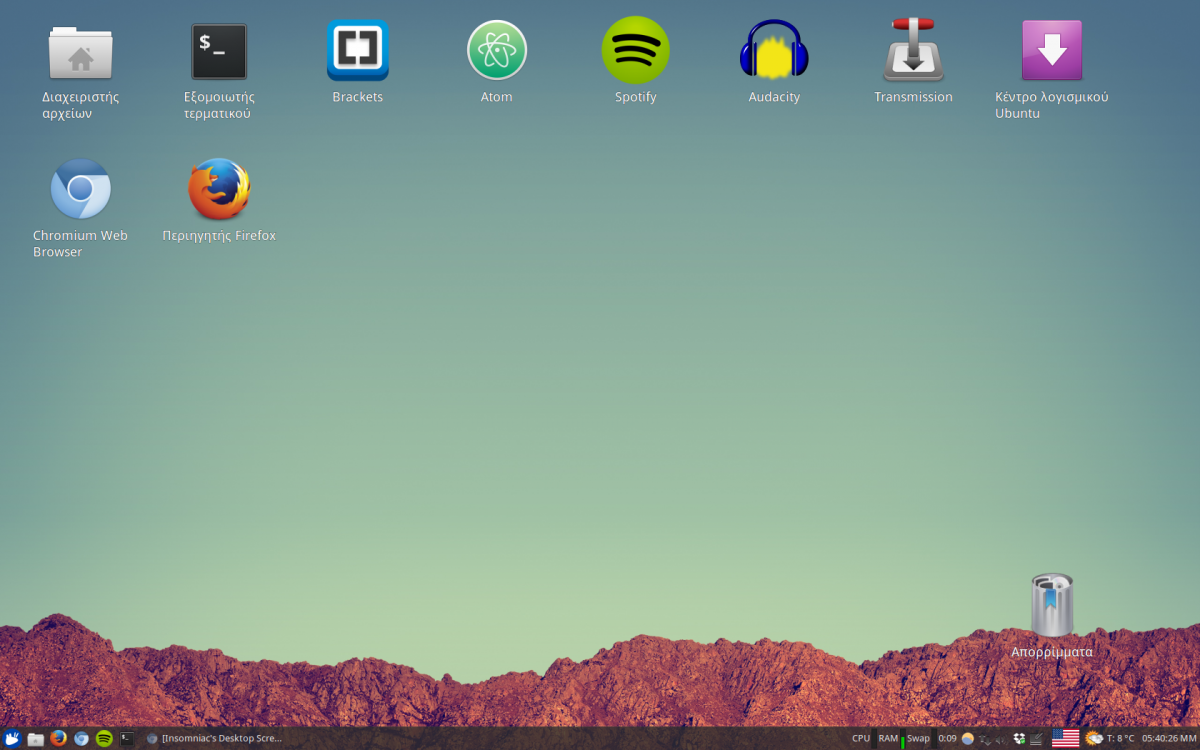This screenshot has height=750, width=1200.
Task: Open Spotify from the desktop
Action: pos(636,50)
